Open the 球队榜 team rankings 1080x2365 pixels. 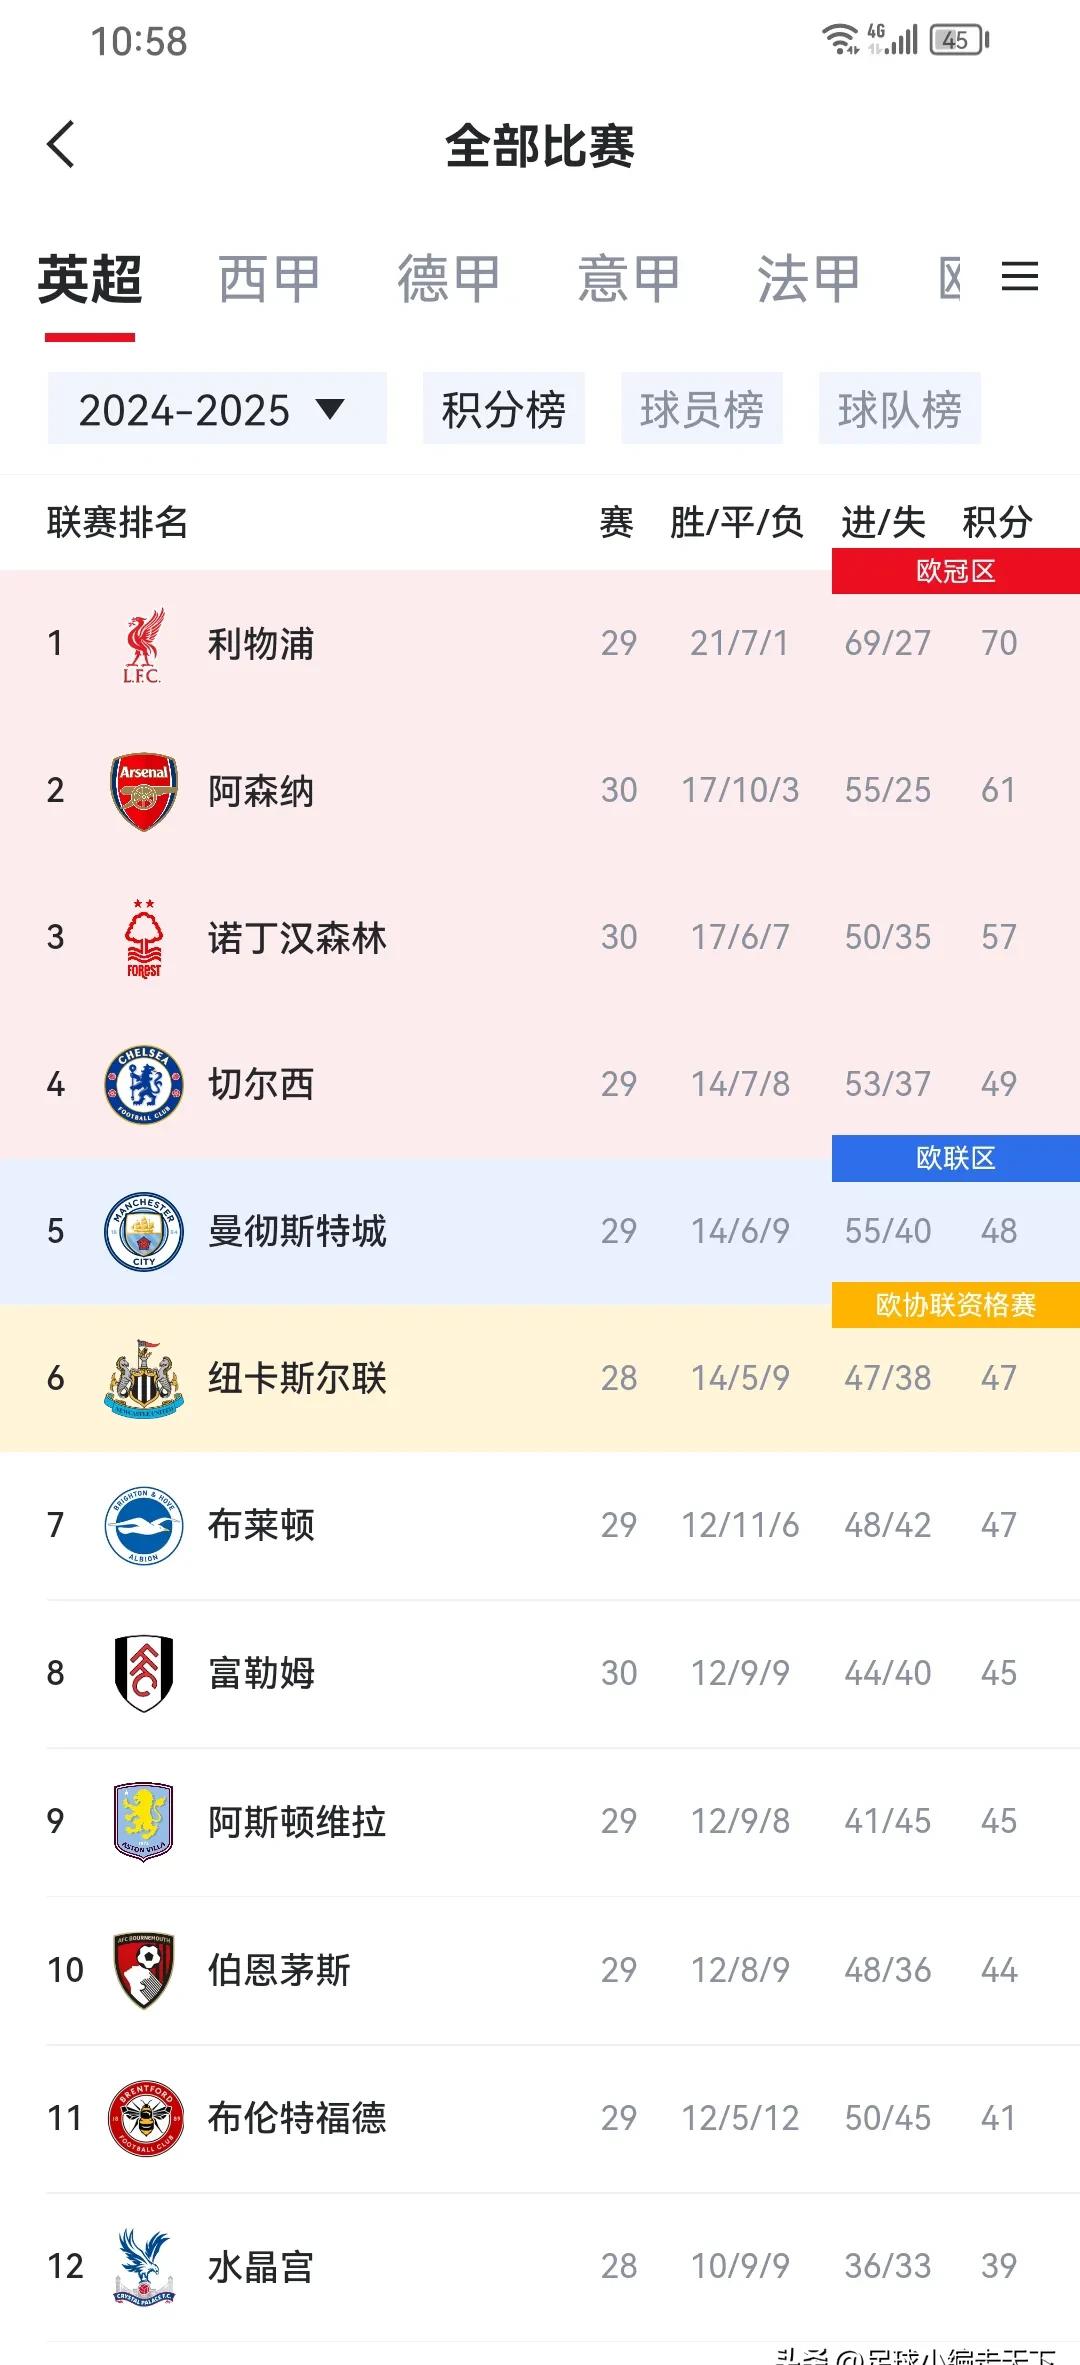[x=900, y=408]
